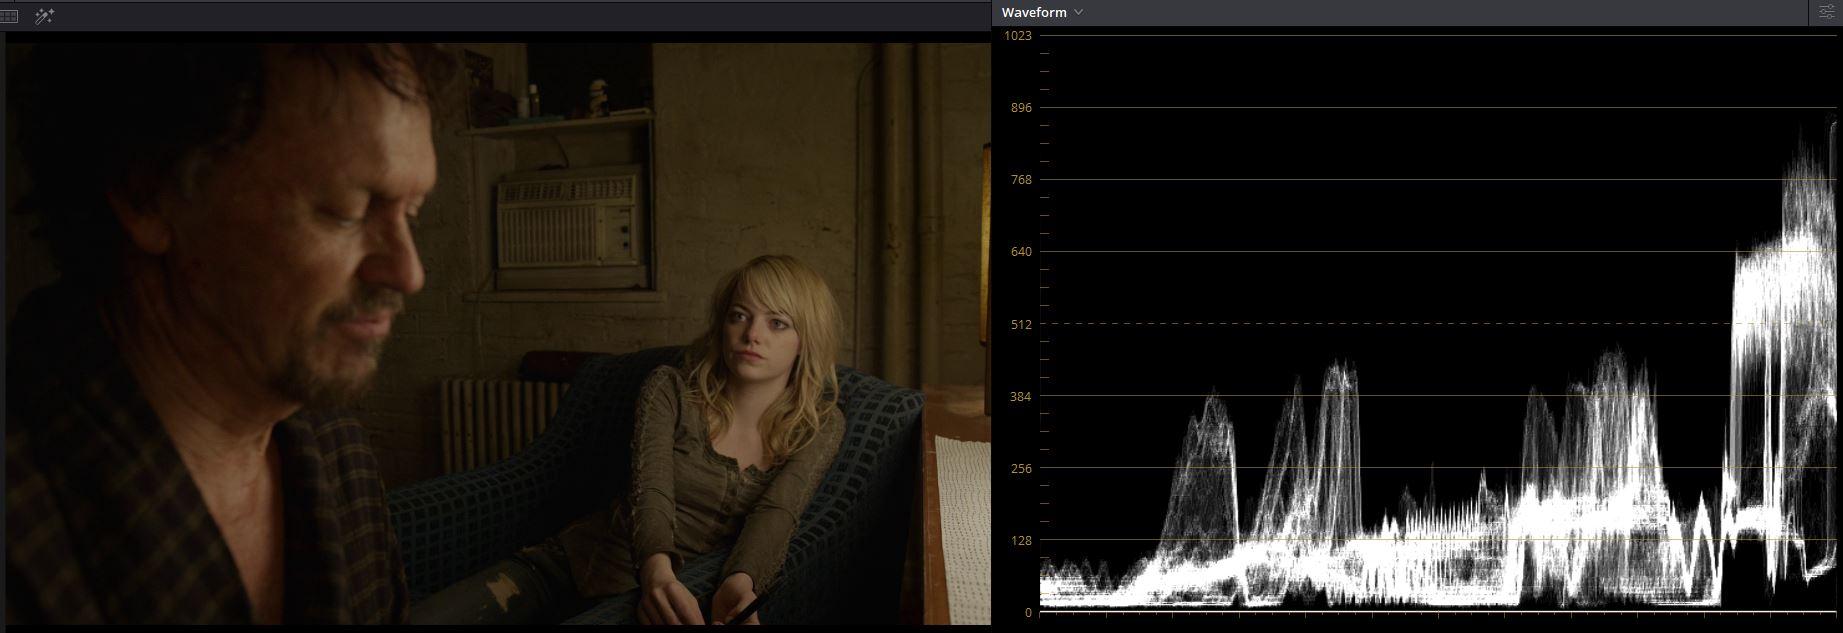Click the magic wand enhance viewer icon
This screenshot has width=1843, height=633.
coord(44,16)
